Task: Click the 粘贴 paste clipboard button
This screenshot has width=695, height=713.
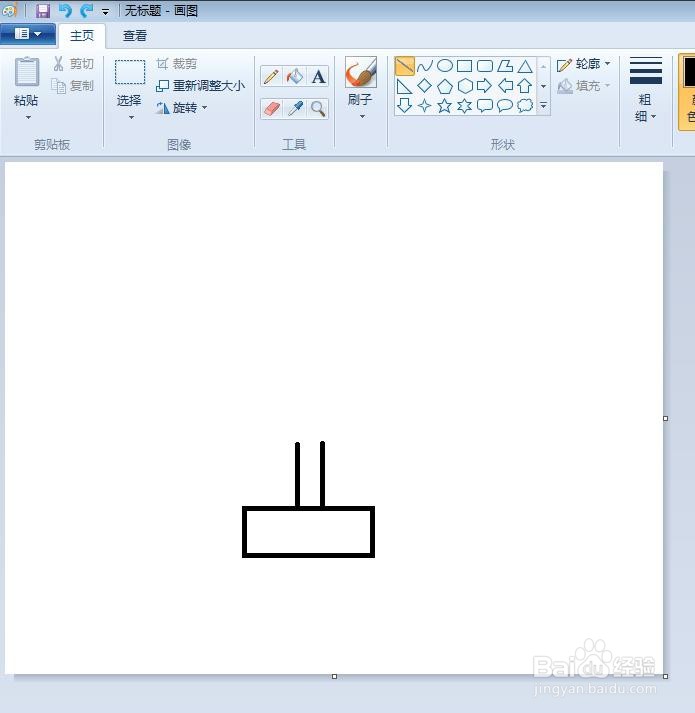Action: pyautogui.click(x=26, y=81)
